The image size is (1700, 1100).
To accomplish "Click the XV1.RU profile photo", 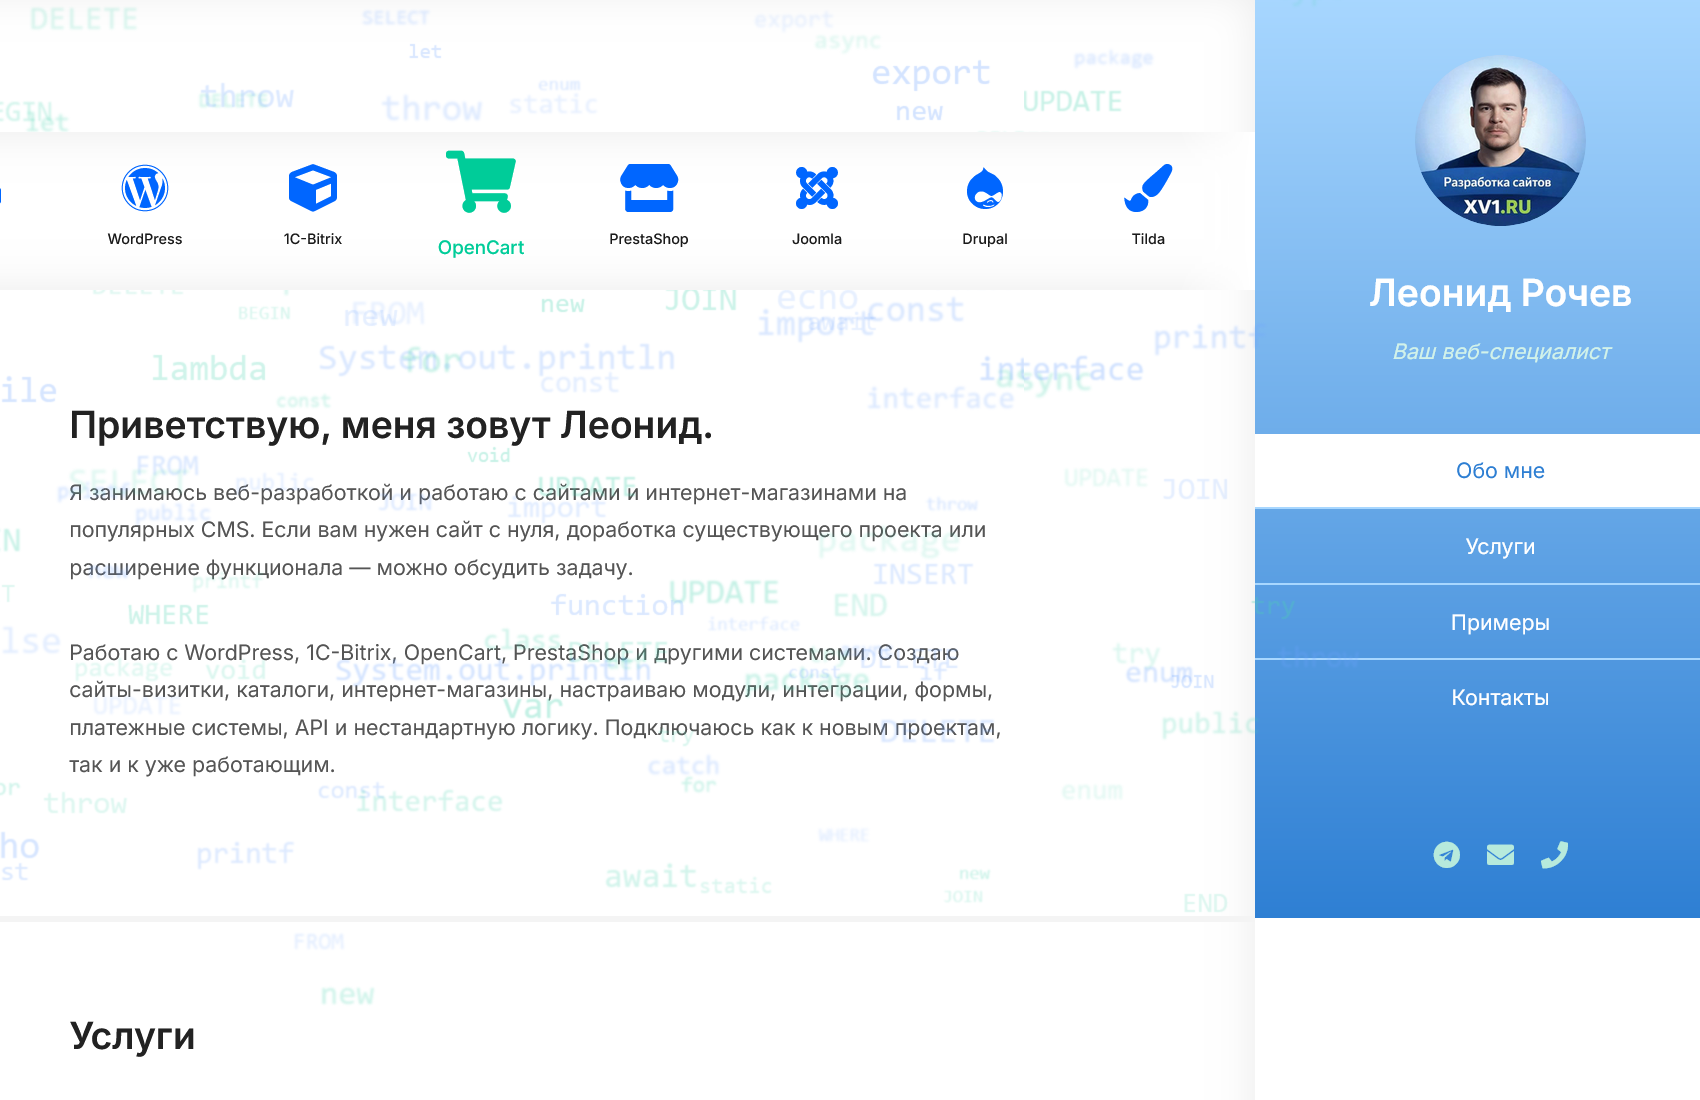I will (x=1500, y=143).
